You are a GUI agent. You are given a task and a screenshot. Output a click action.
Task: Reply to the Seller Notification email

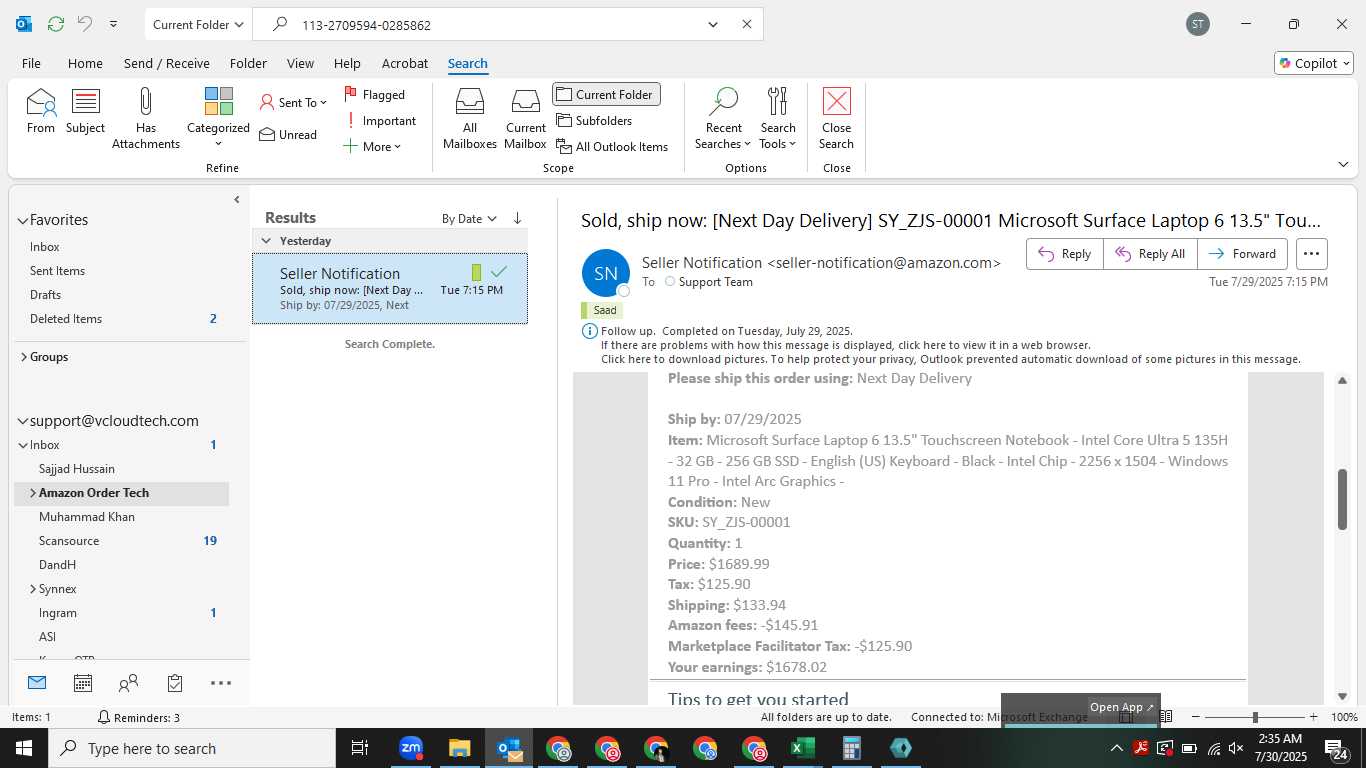point(1065,254)
